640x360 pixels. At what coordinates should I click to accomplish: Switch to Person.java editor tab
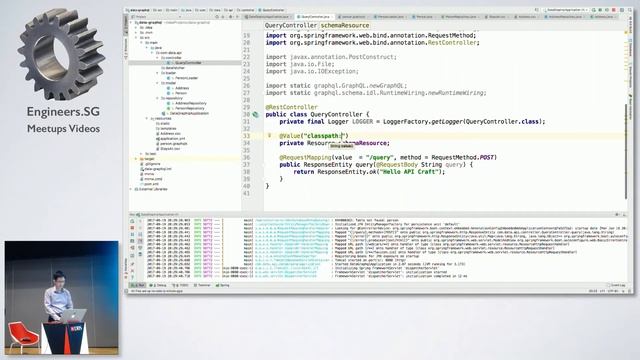[424, 17]
